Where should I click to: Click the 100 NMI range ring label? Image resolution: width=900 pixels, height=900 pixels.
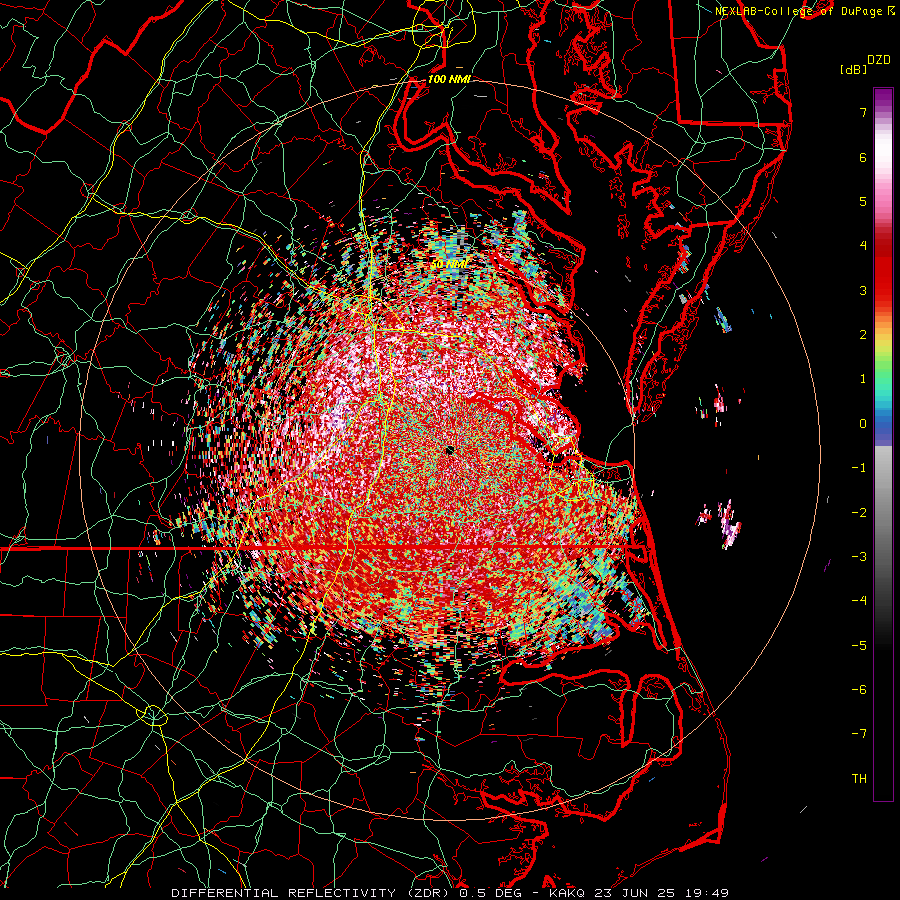point(449,79)
